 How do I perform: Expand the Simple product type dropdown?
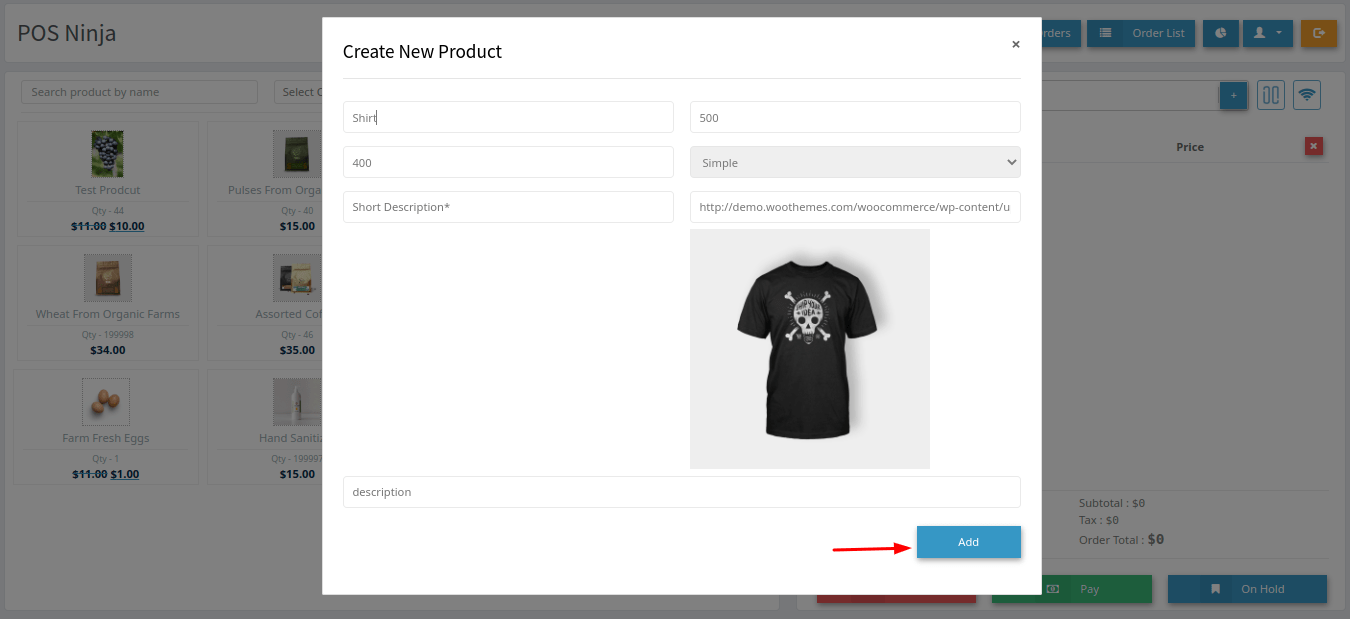(855, 162)
